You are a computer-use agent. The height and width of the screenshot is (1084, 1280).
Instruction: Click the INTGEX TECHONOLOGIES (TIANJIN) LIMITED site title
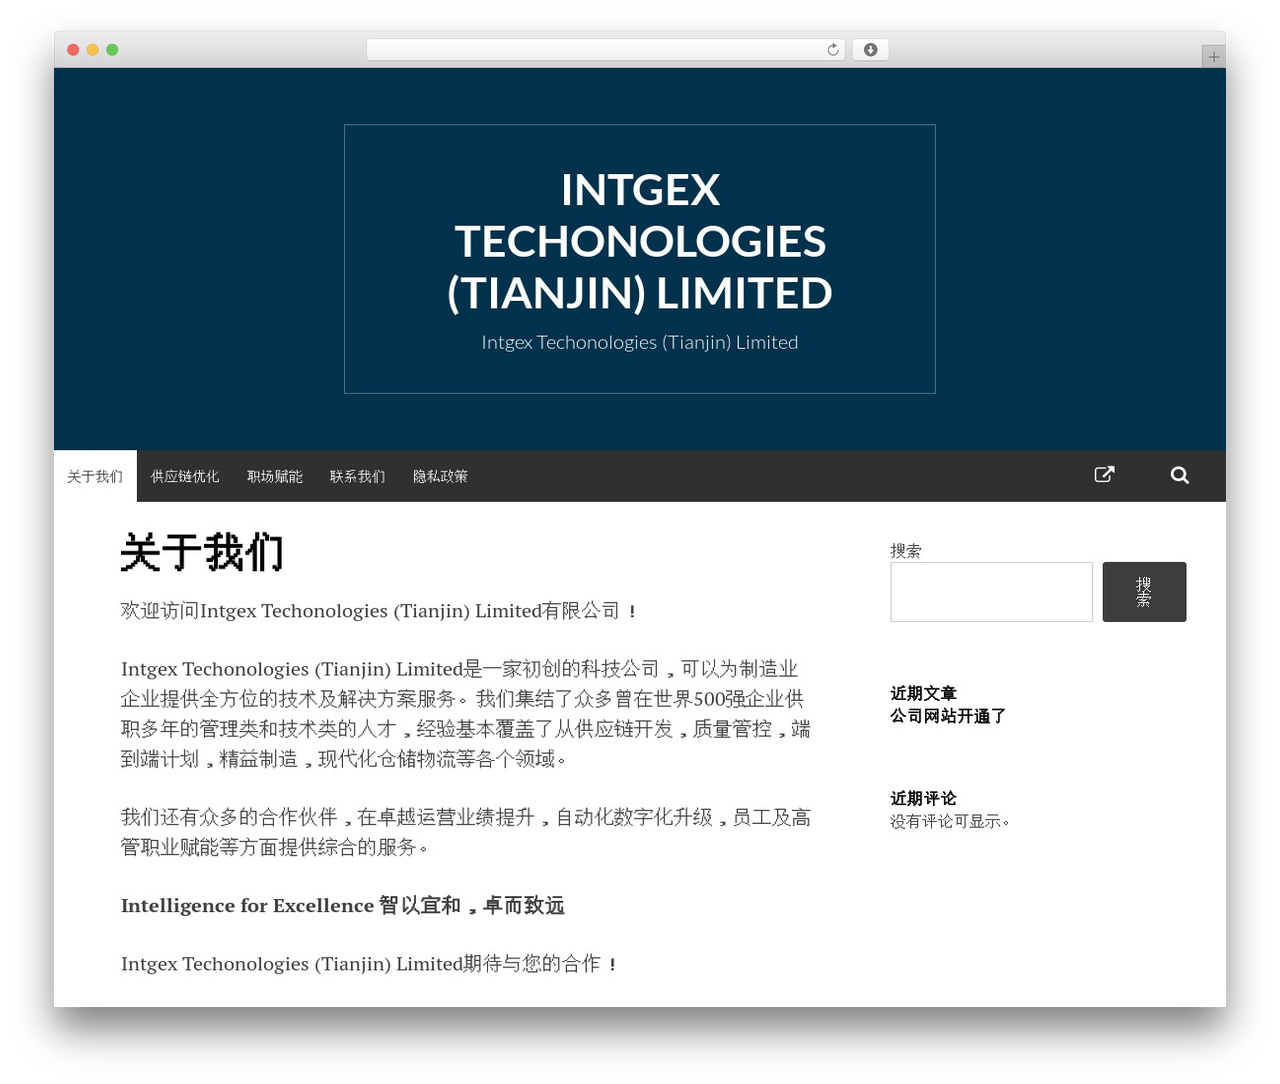[x=640, y=241]
